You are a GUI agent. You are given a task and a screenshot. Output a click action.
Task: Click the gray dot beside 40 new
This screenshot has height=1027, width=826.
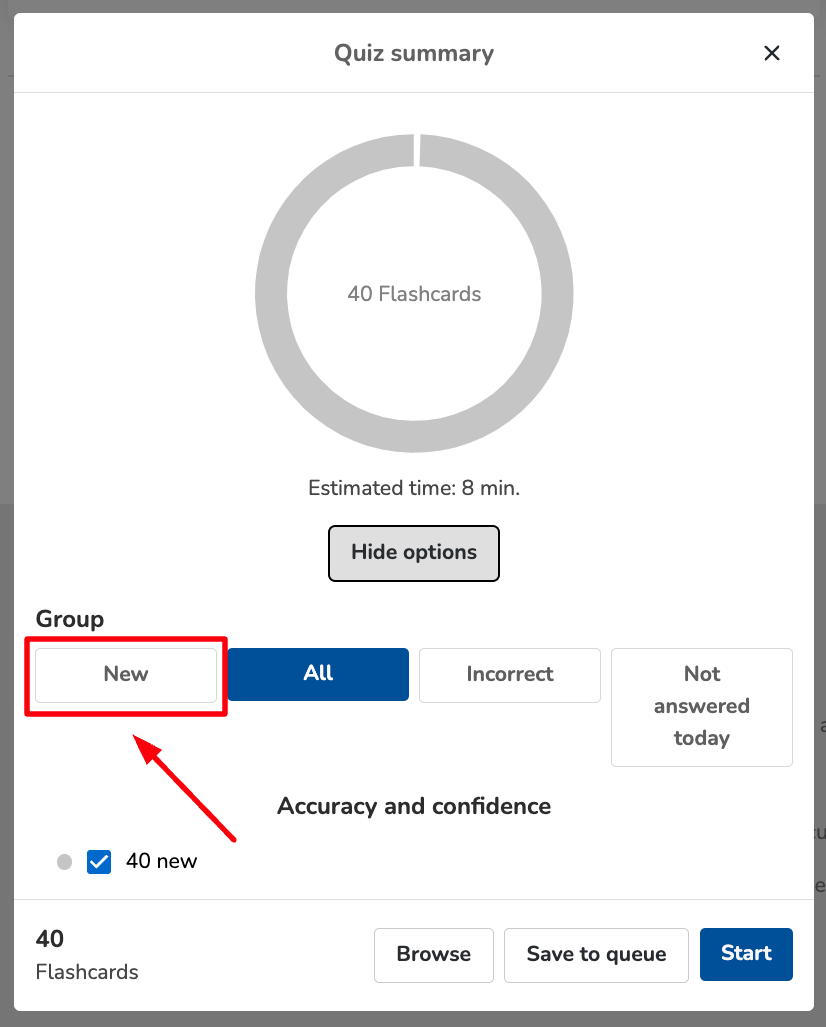[x=65, y=862]
